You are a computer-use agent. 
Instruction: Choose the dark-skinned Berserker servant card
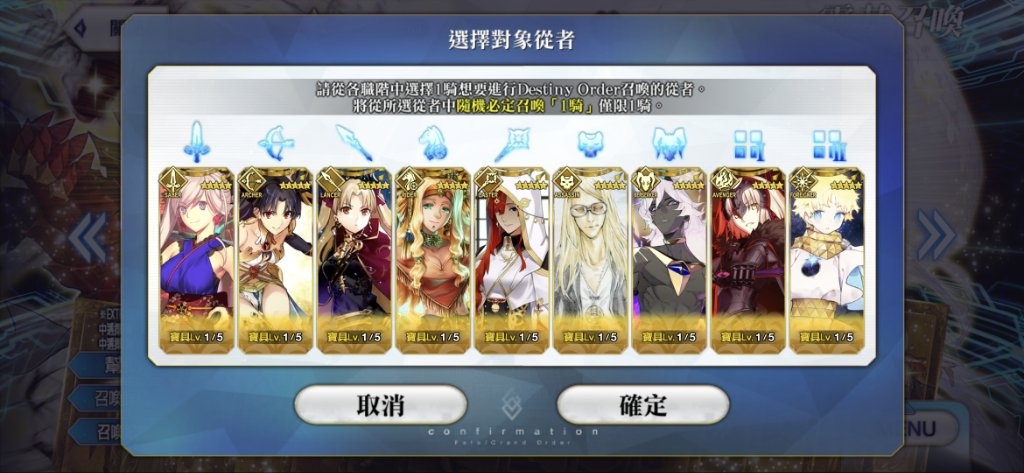click(x=669, y=261)
